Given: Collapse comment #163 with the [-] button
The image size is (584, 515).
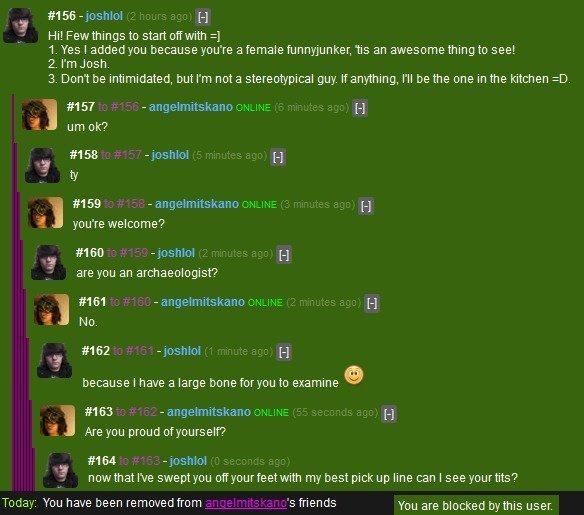Looking at the screenshot, I should click(389, 414).
